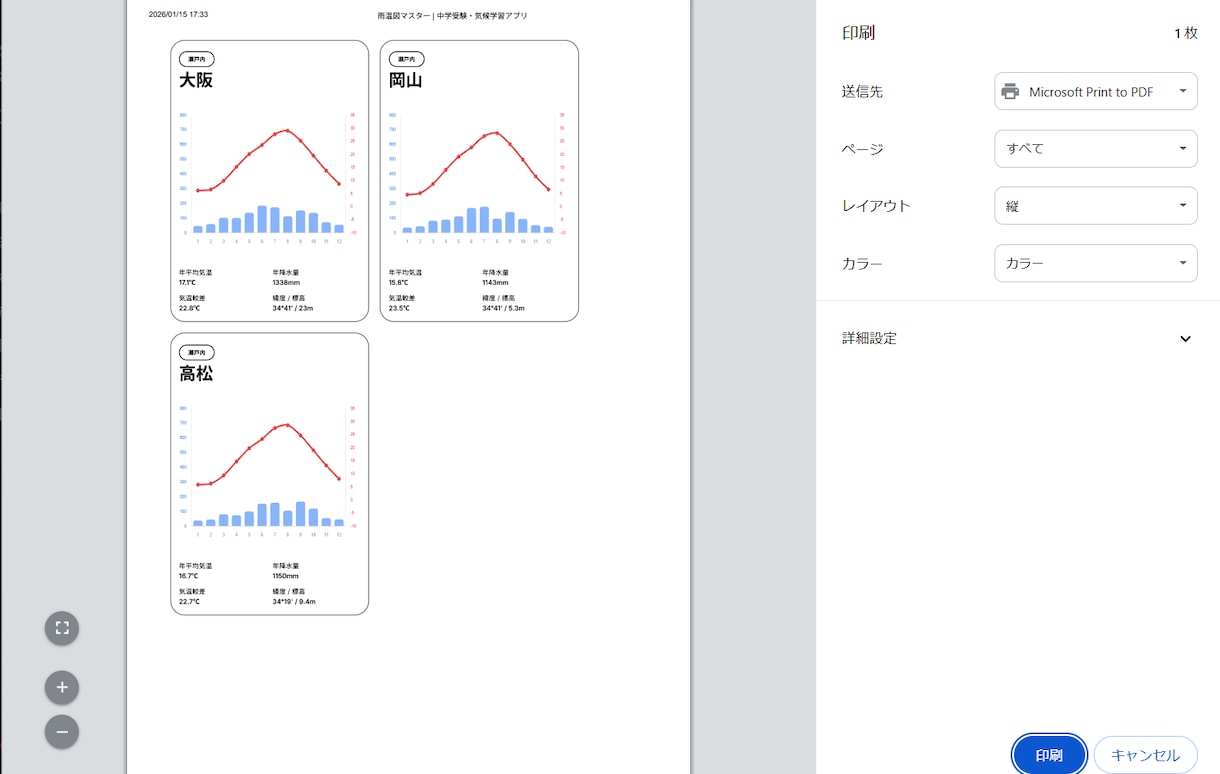The width and height of the screenshot is (1220, 774).
Task: Click the 16.7℃ average temperature value
Action: click(189, 576)
